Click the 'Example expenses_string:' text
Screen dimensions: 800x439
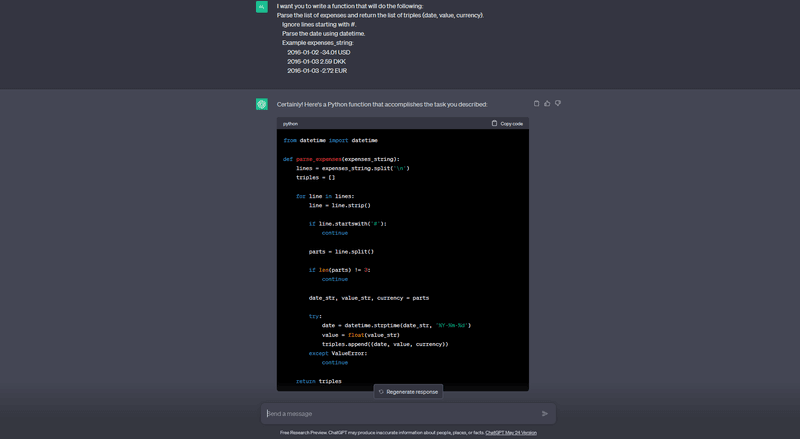coord(318,43)
